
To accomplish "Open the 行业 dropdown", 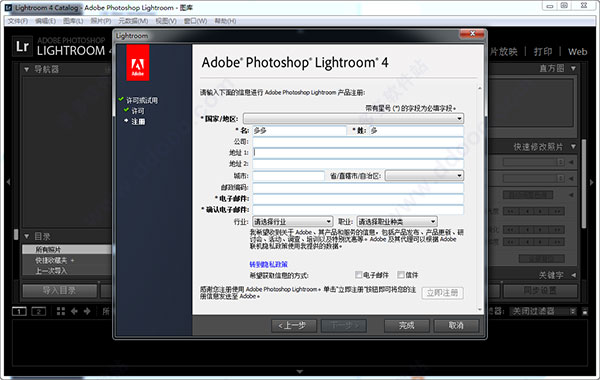I will tap(292, 221).
